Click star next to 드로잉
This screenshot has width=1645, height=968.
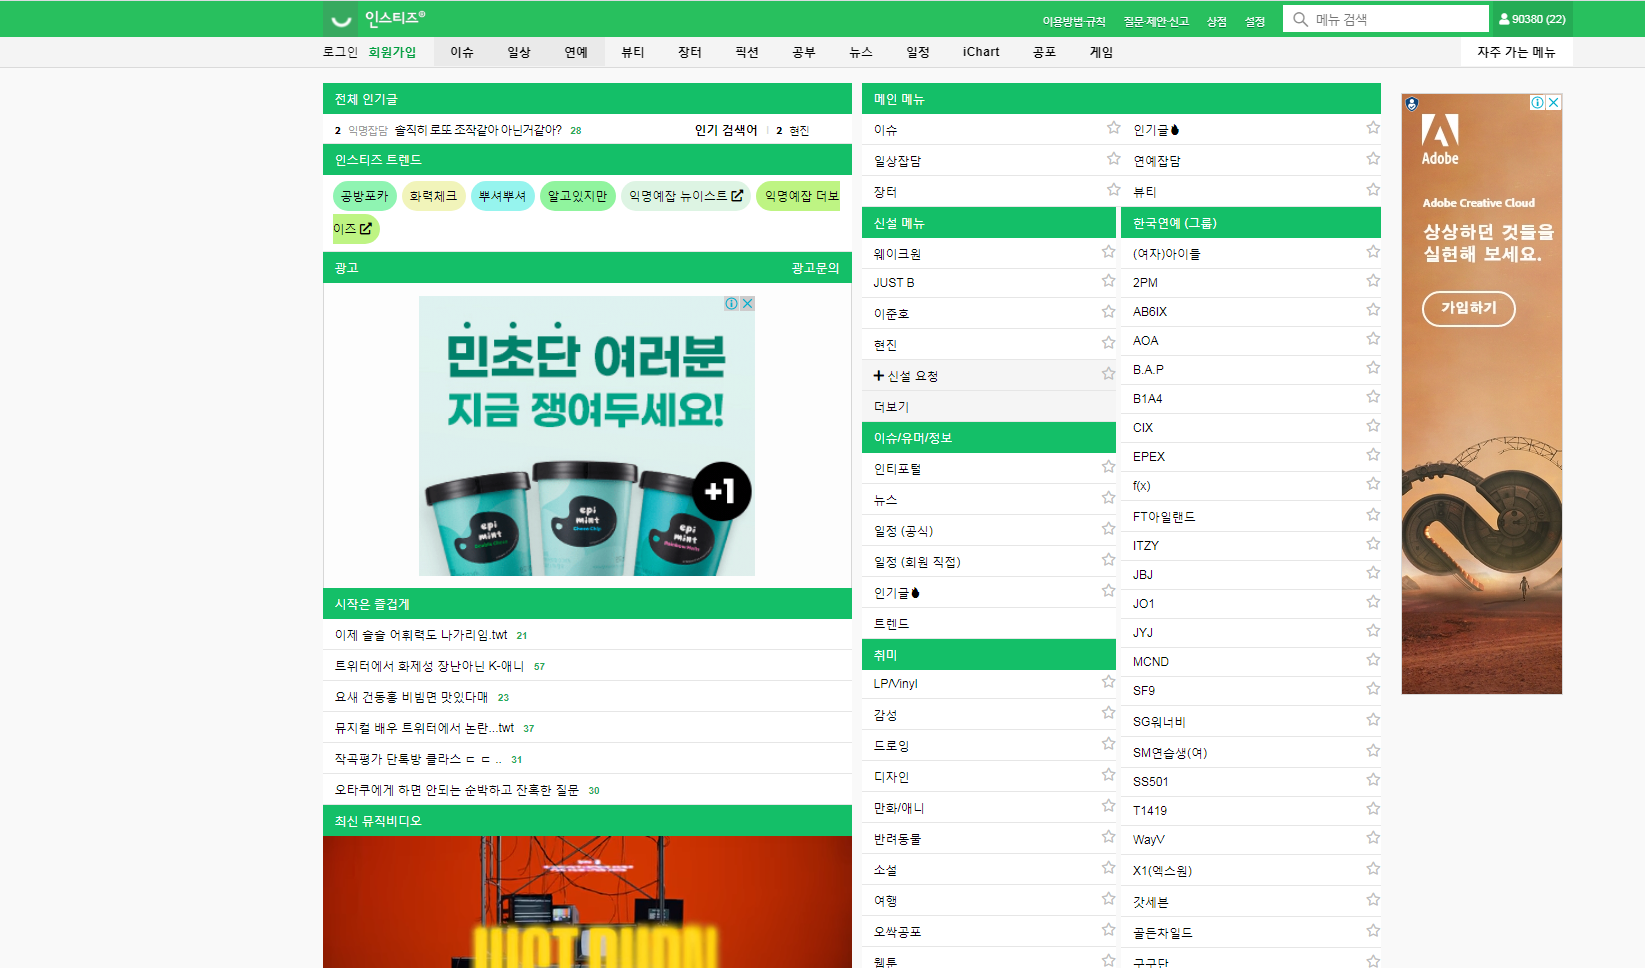coord(1108,743)
